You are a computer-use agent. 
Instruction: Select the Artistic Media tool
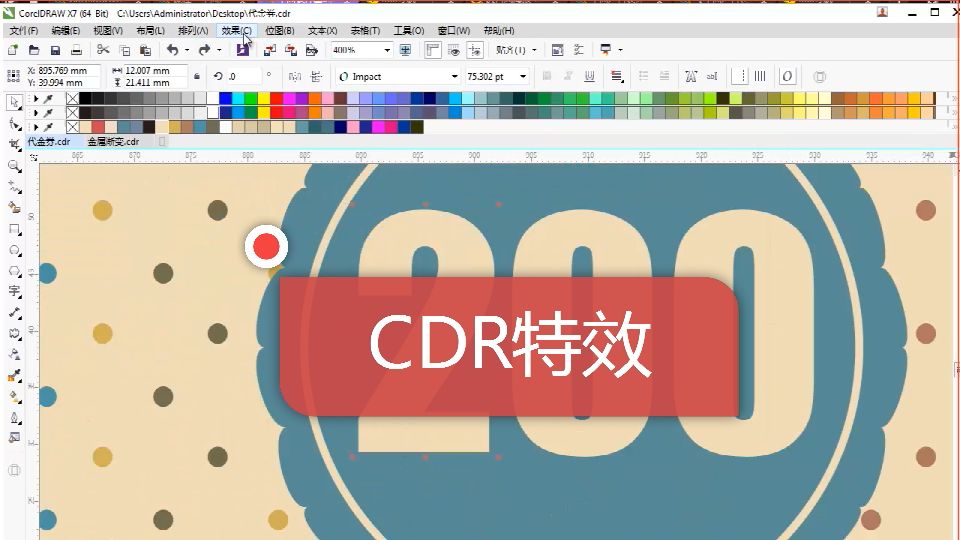click(15, 208)
